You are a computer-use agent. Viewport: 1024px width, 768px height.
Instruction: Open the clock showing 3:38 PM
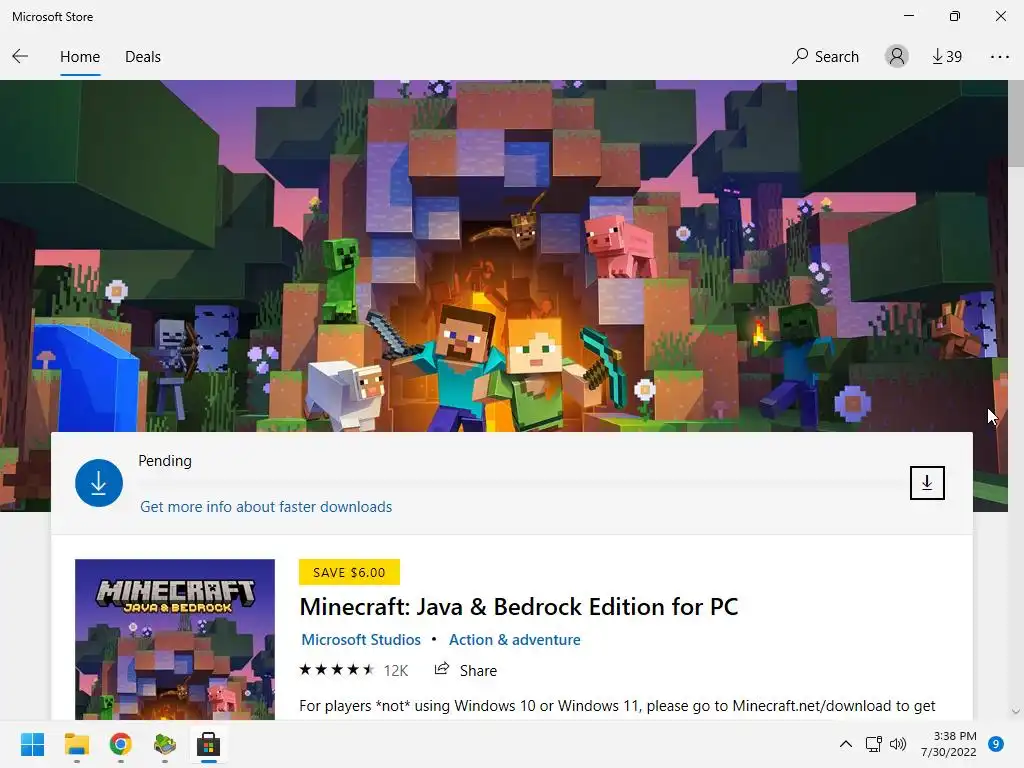point(948,744)
